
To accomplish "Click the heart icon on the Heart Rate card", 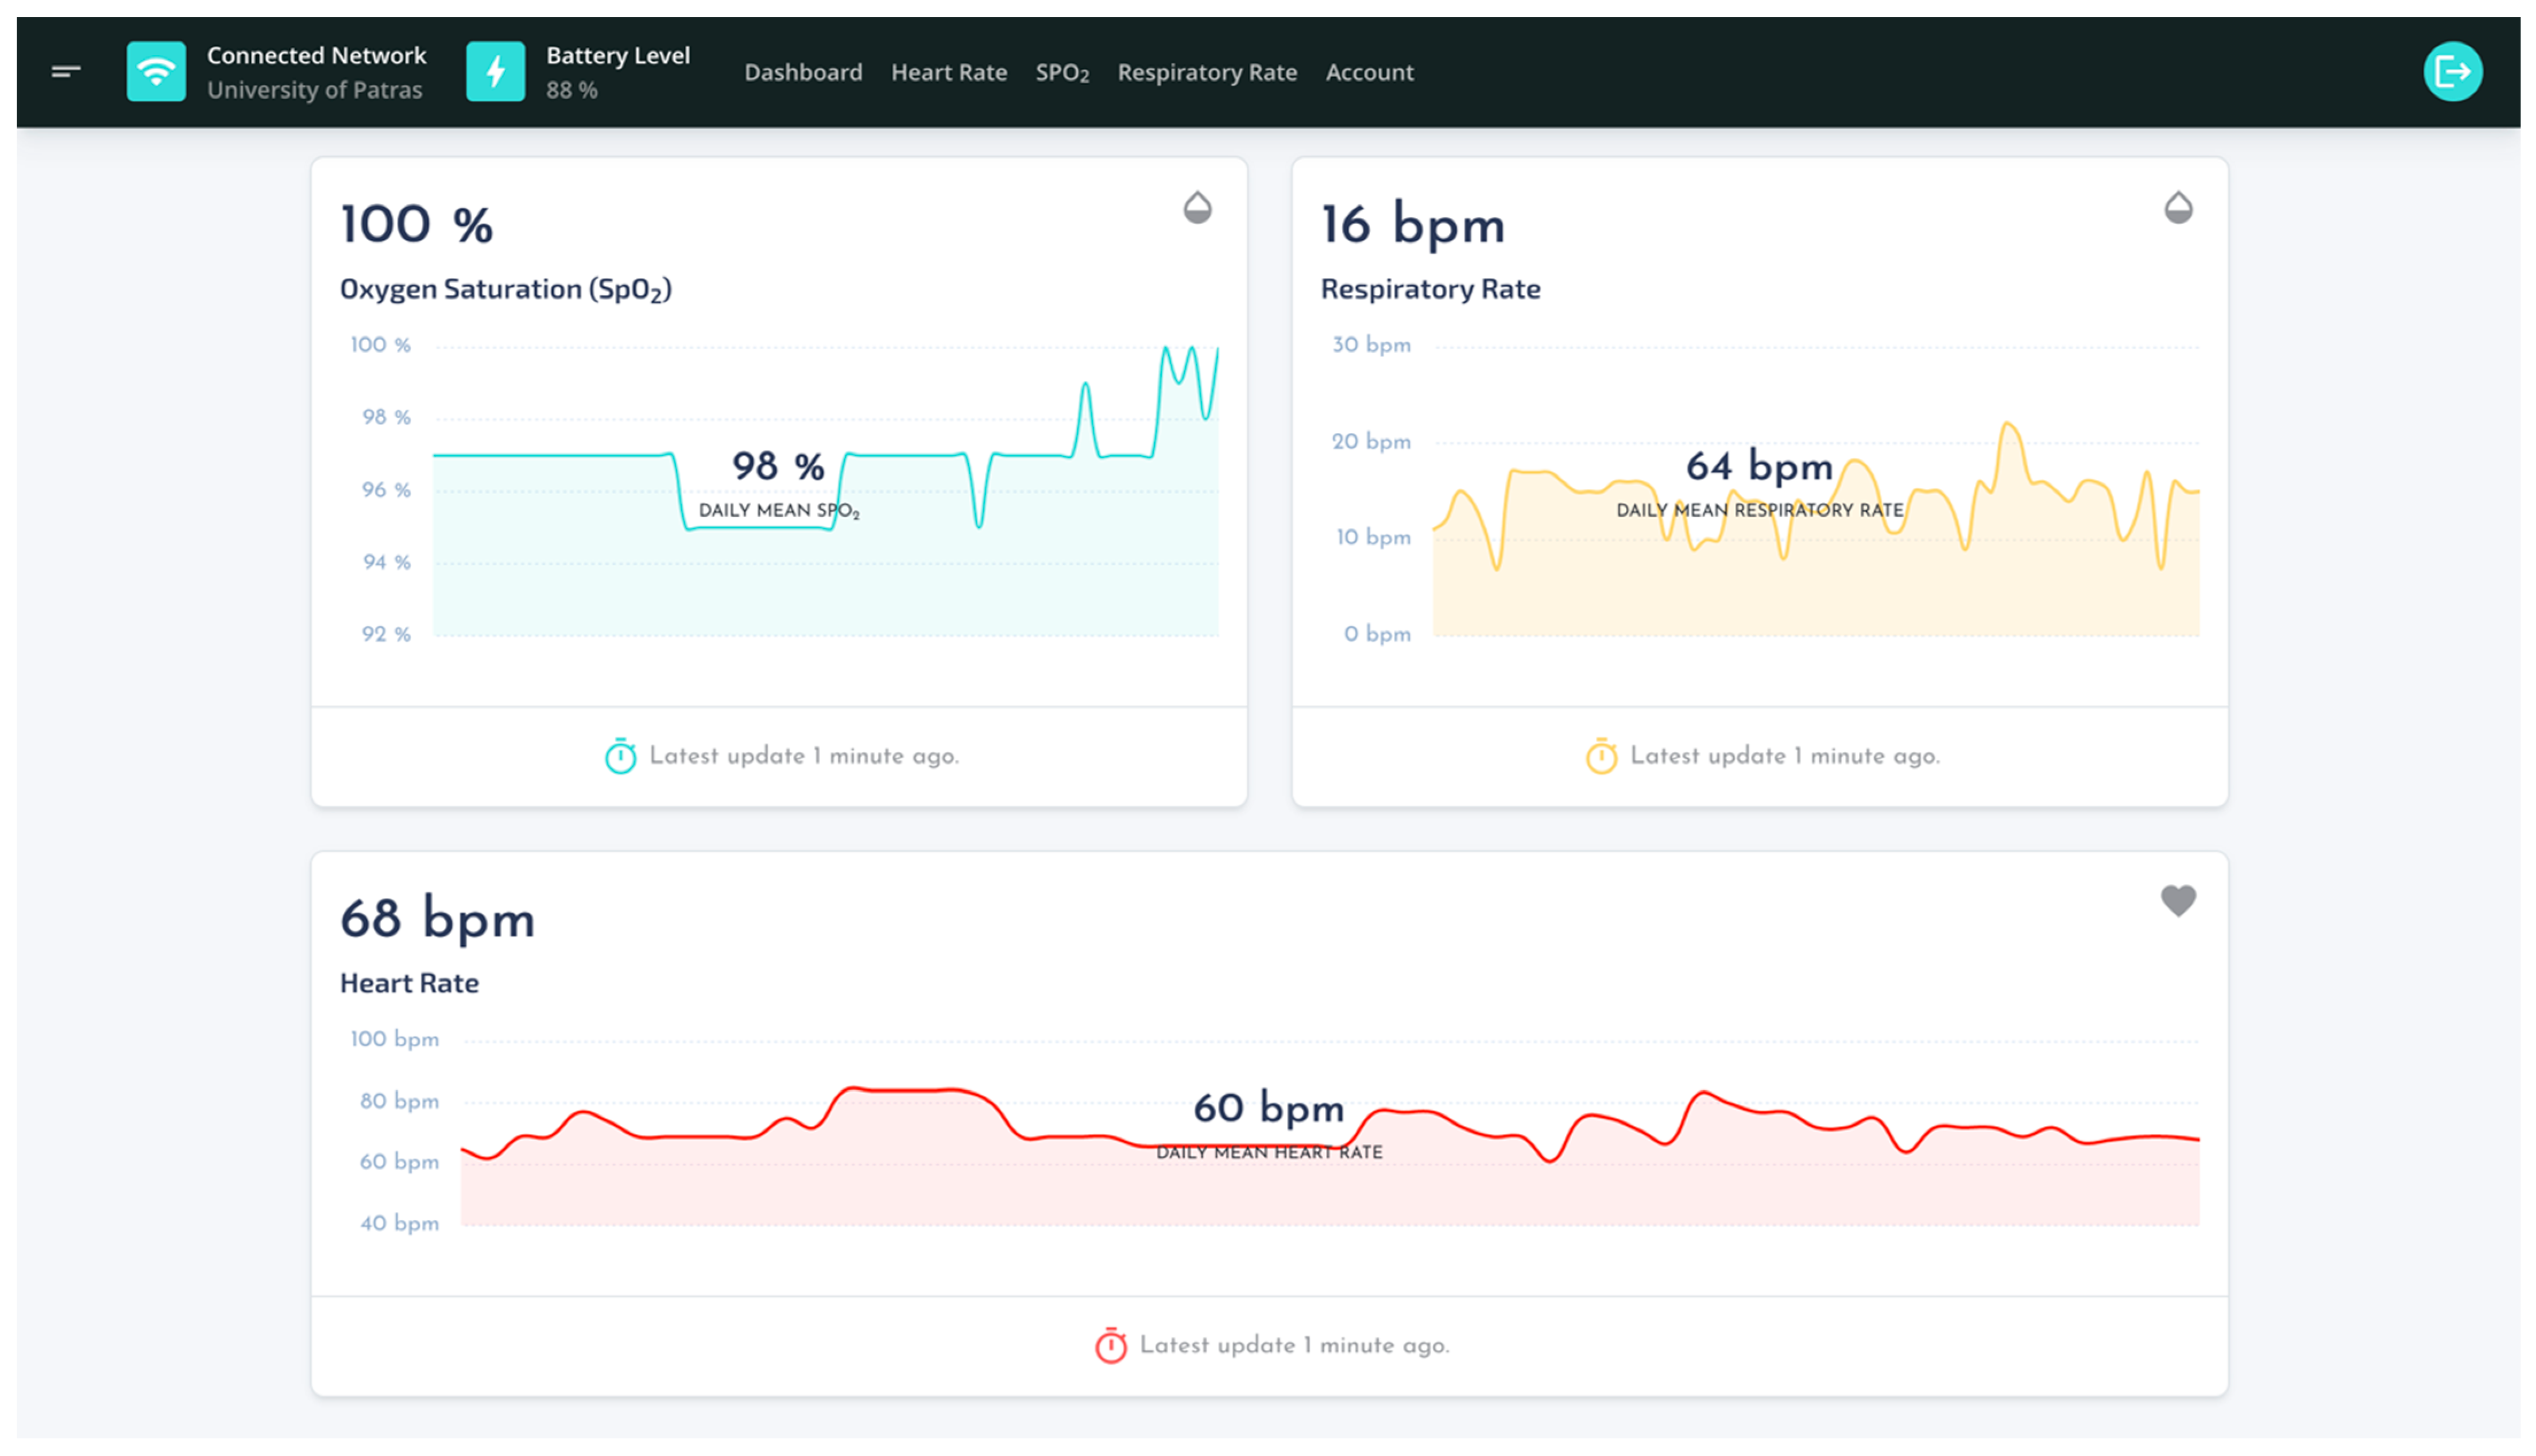I will tap(2178, 900).
